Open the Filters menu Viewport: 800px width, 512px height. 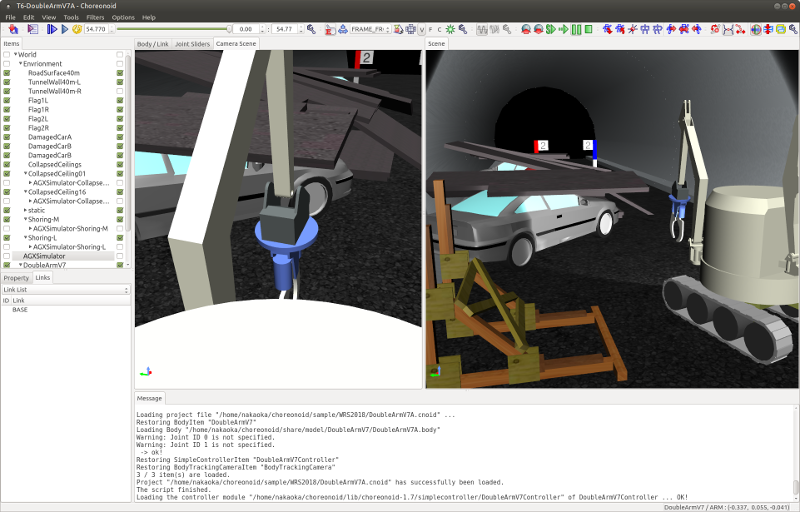click(95, 17)
